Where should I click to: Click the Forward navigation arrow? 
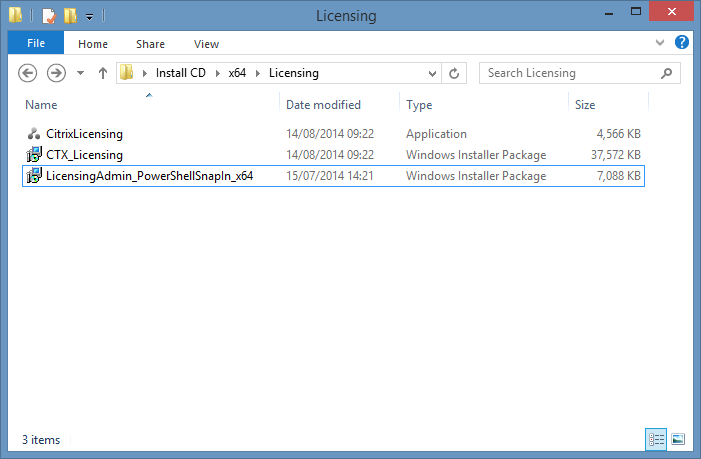pos(56,73)
